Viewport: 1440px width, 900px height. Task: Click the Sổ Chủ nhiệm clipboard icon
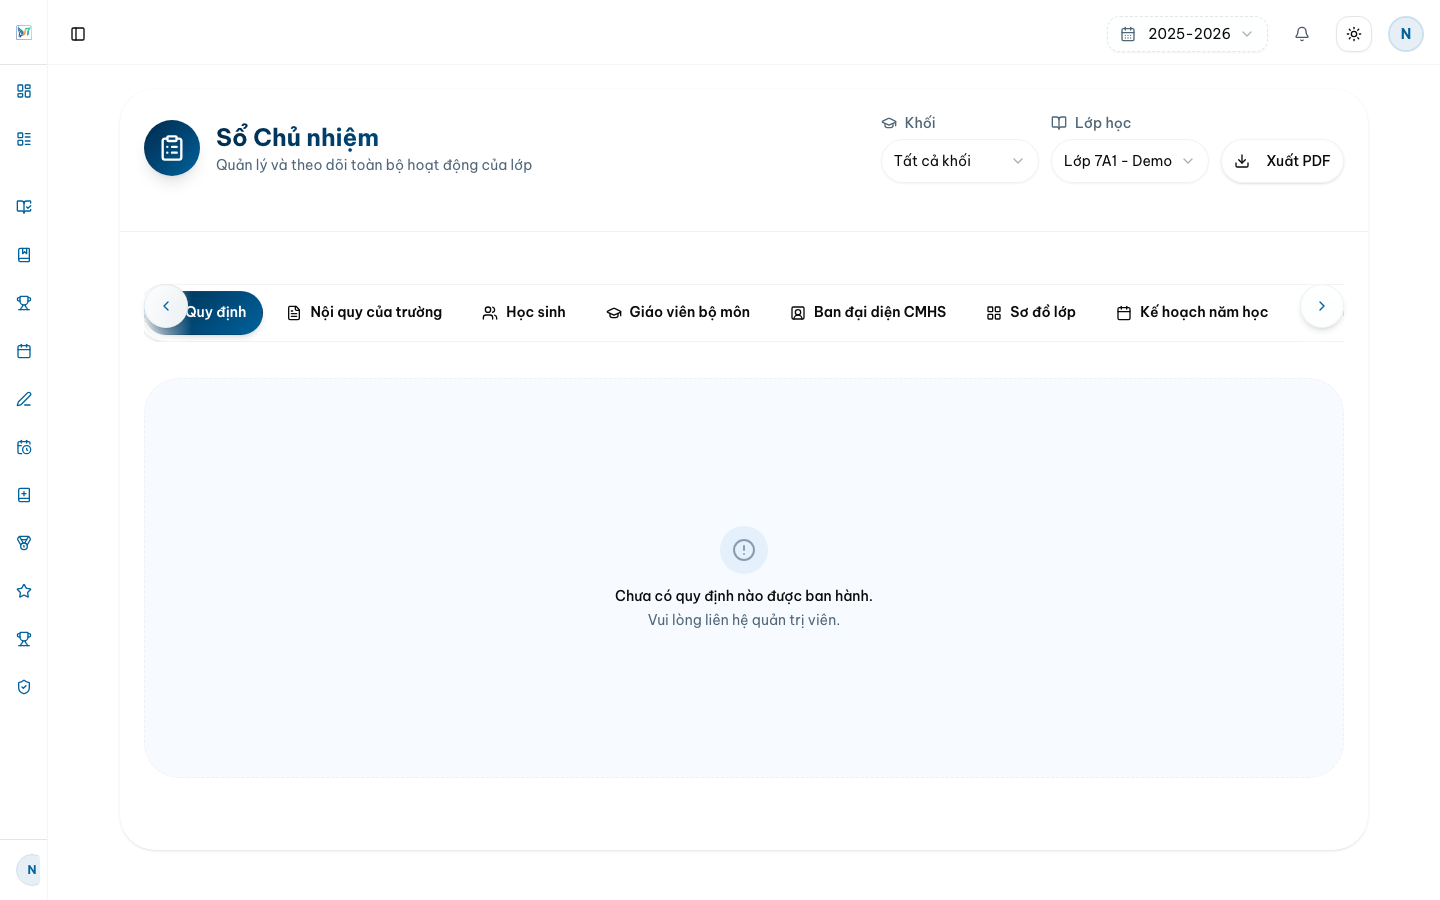[172, 148]
